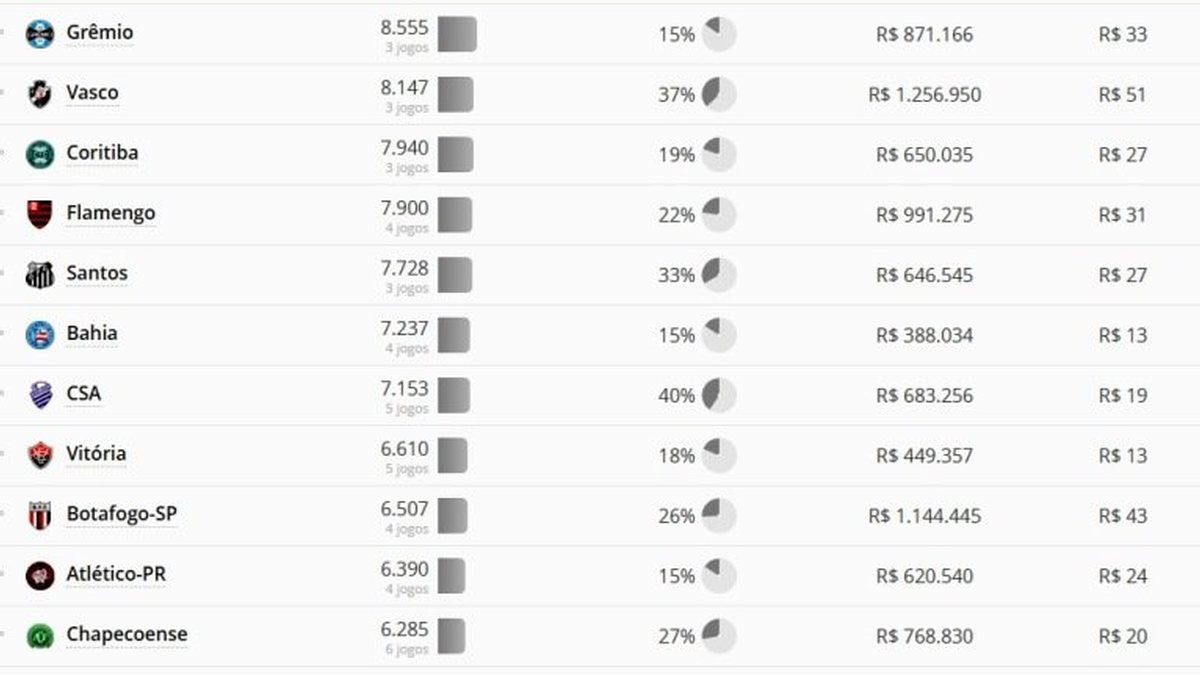Click the Vitória club crest icon
The height and width of the screenshot is (675, 1200).
click(x=40, y=455)
